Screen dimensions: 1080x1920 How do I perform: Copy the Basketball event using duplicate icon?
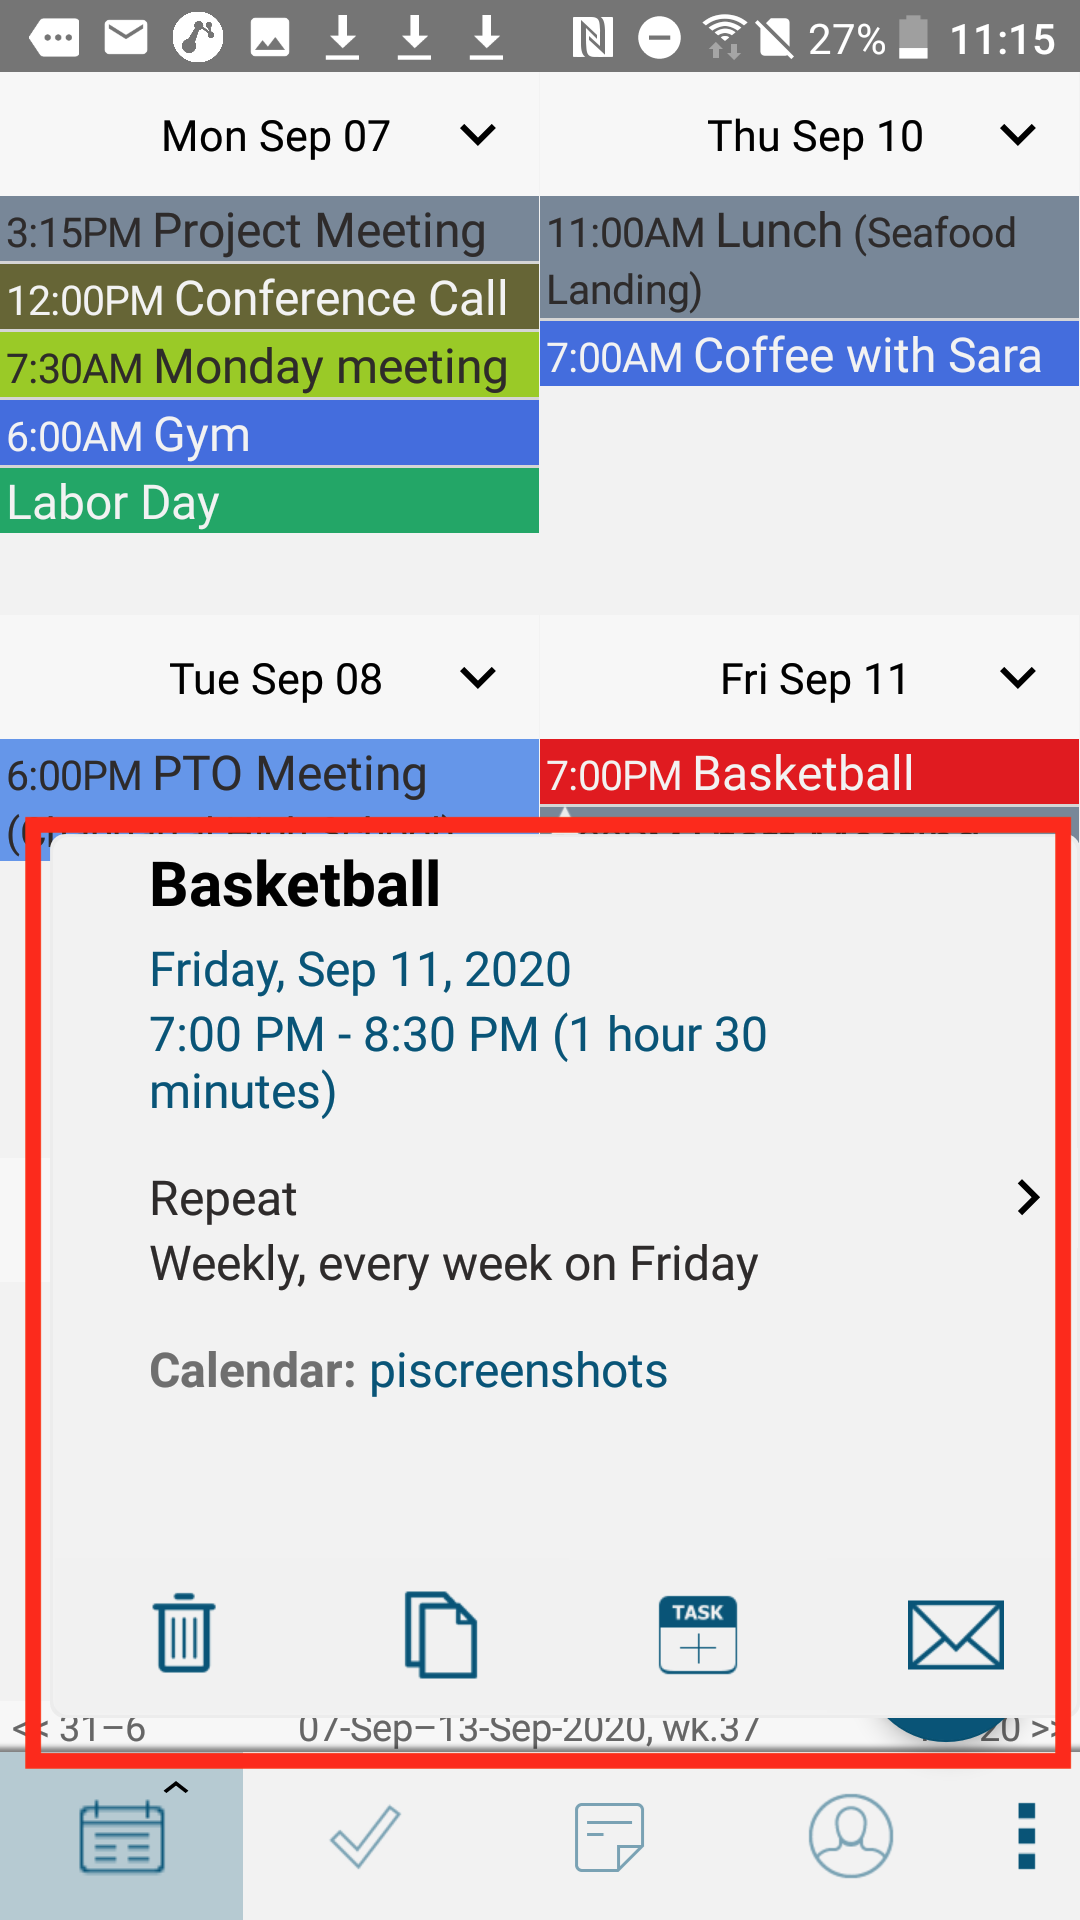pyautogui.click(x=441, y=1634)
